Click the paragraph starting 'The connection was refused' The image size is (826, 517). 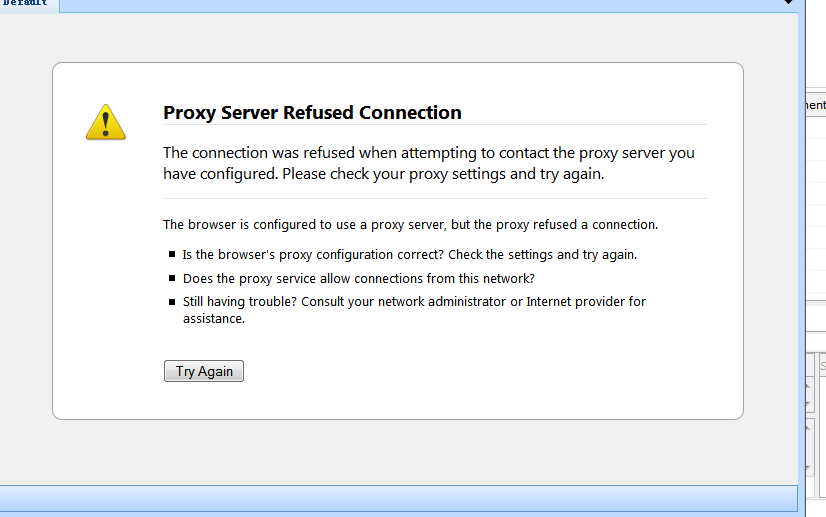(x=428, y=163)
